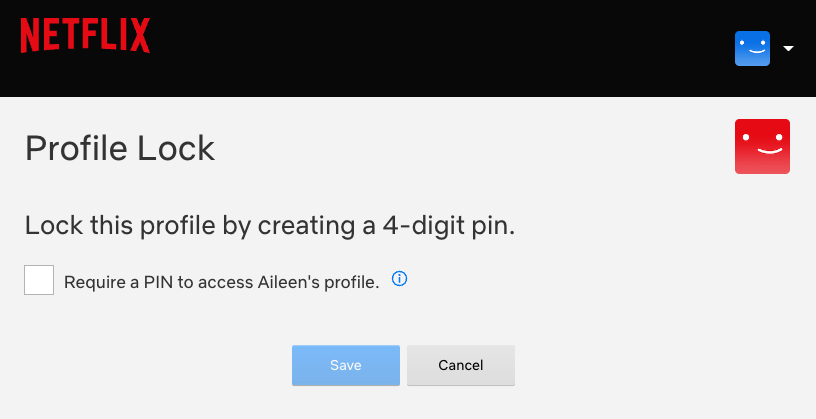Select Aileen's red profile icon
Viewport: 816px width, 419px height.
click(762, 146)
